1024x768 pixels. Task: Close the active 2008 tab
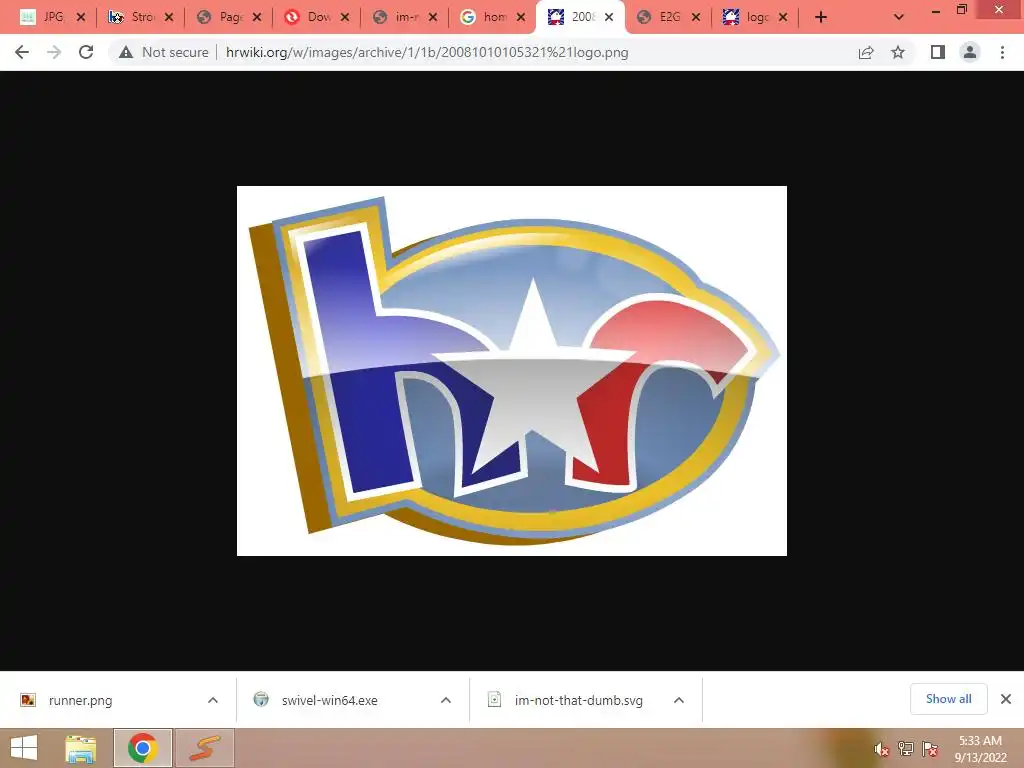(609, 17)
